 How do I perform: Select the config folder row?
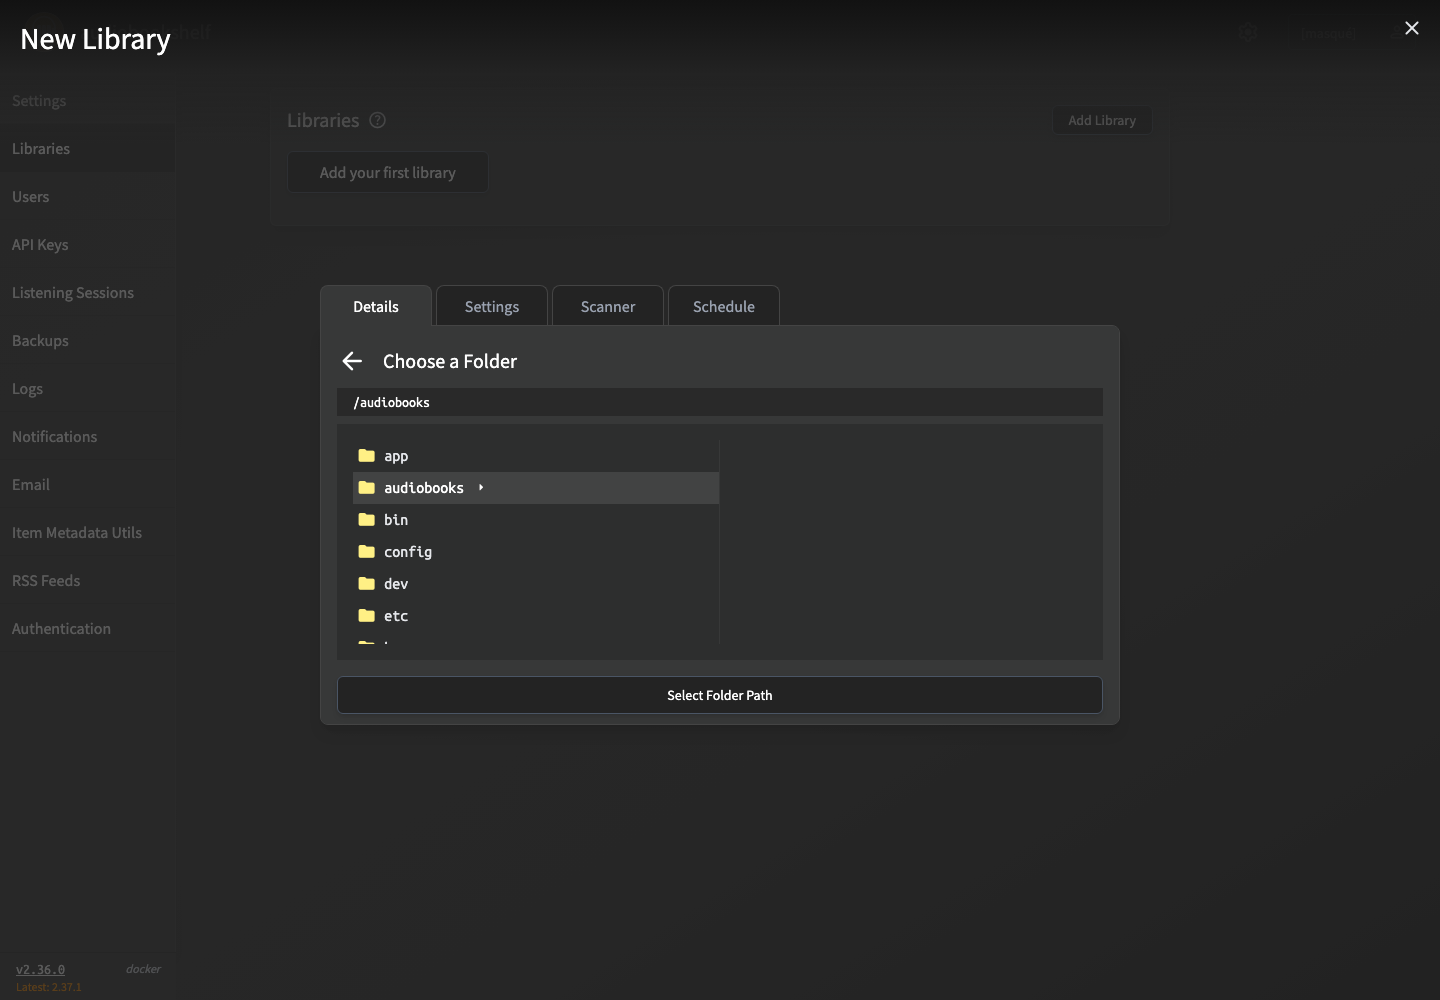[x=536, y=552]
